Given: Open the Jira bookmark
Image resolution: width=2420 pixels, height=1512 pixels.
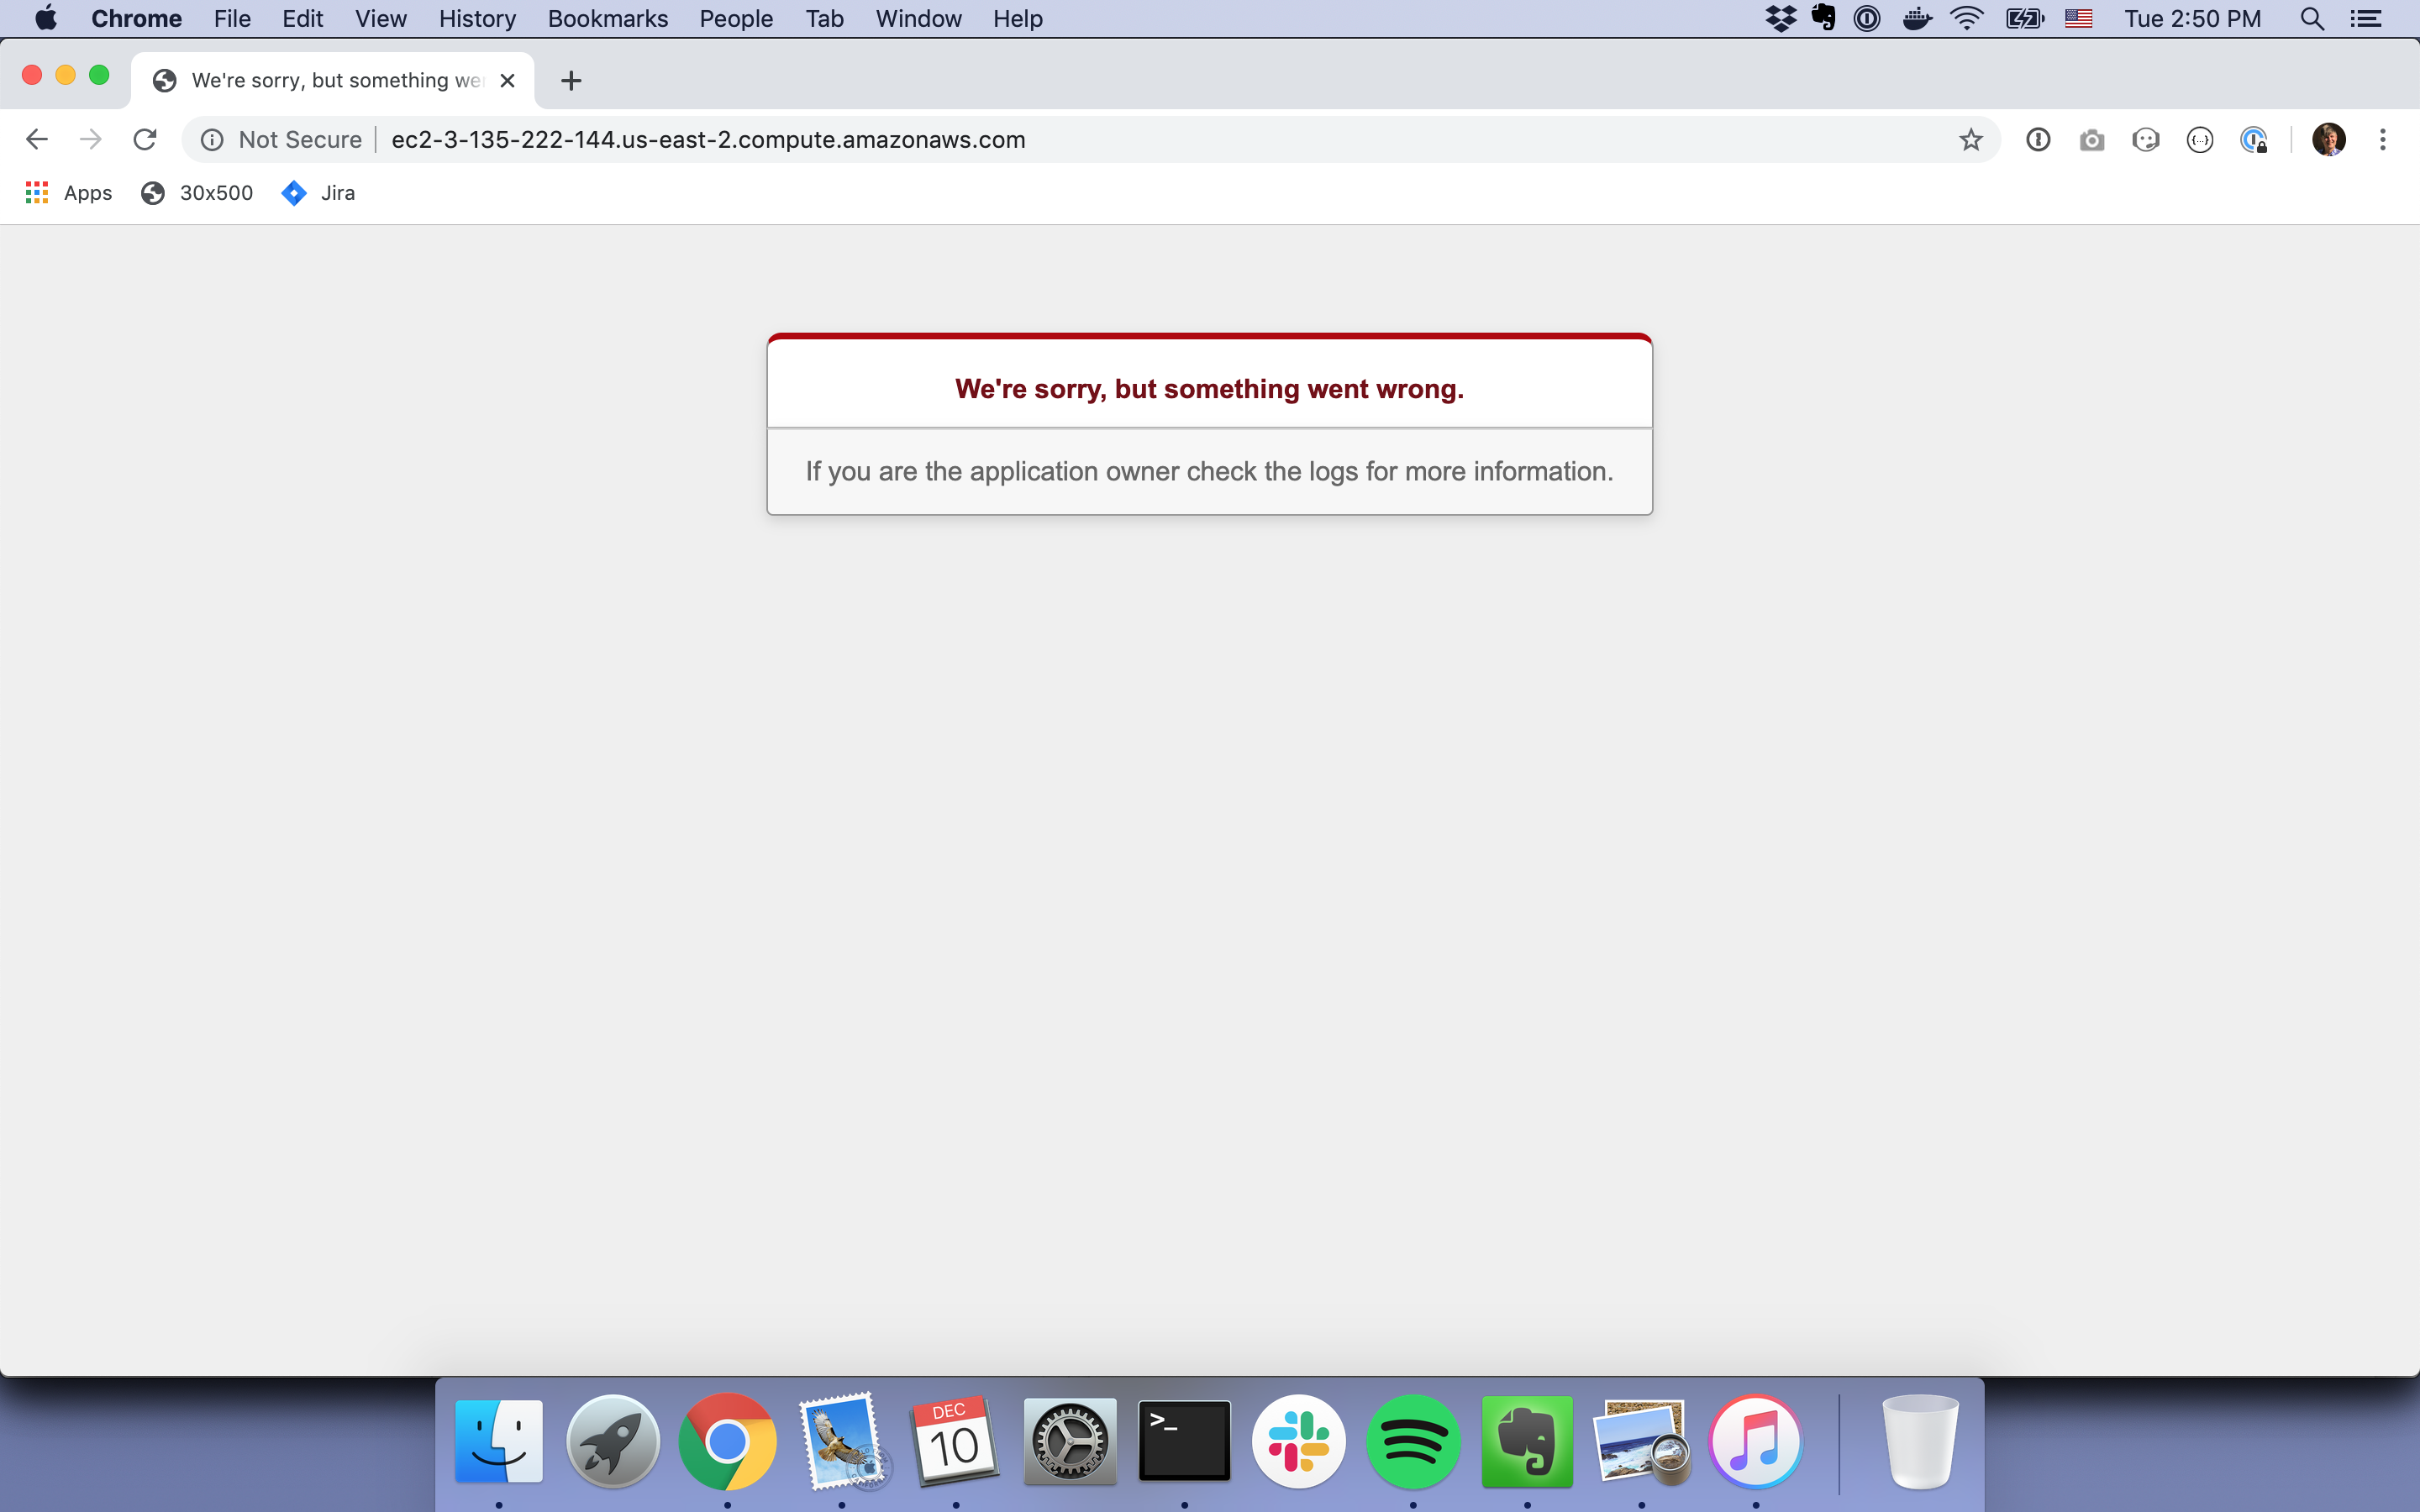Looking at the screenshot, I should tap(319, 193).
